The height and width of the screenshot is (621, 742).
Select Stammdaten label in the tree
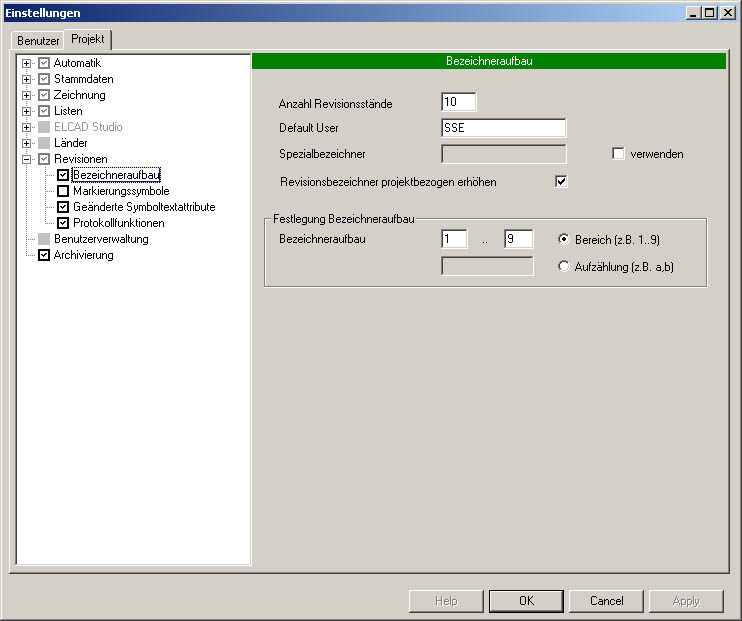coord(83,79)
